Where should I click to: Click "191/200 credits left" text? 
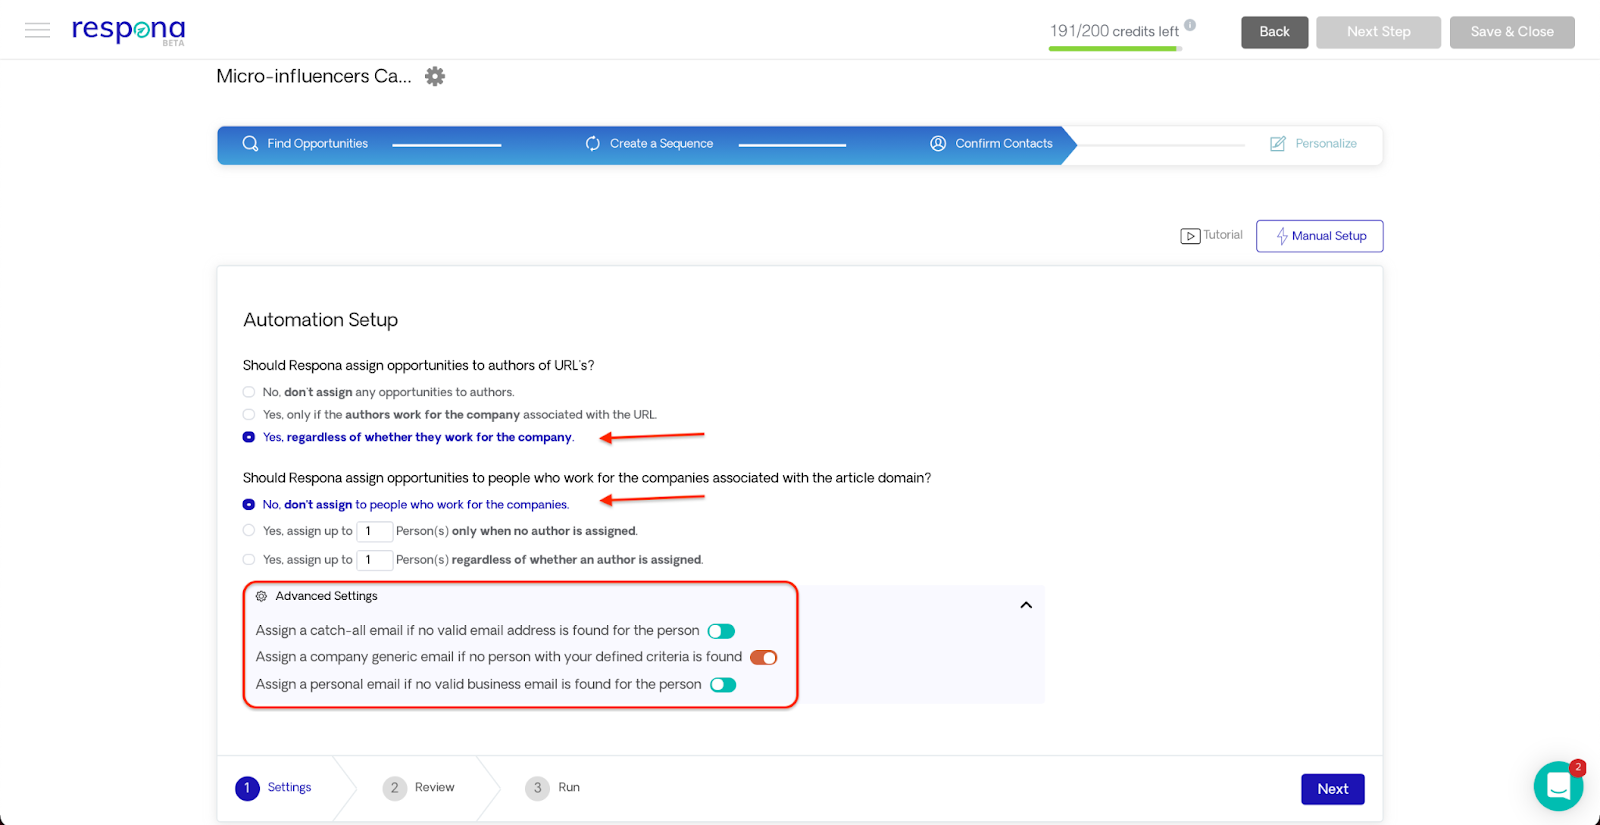point(1114,31)
